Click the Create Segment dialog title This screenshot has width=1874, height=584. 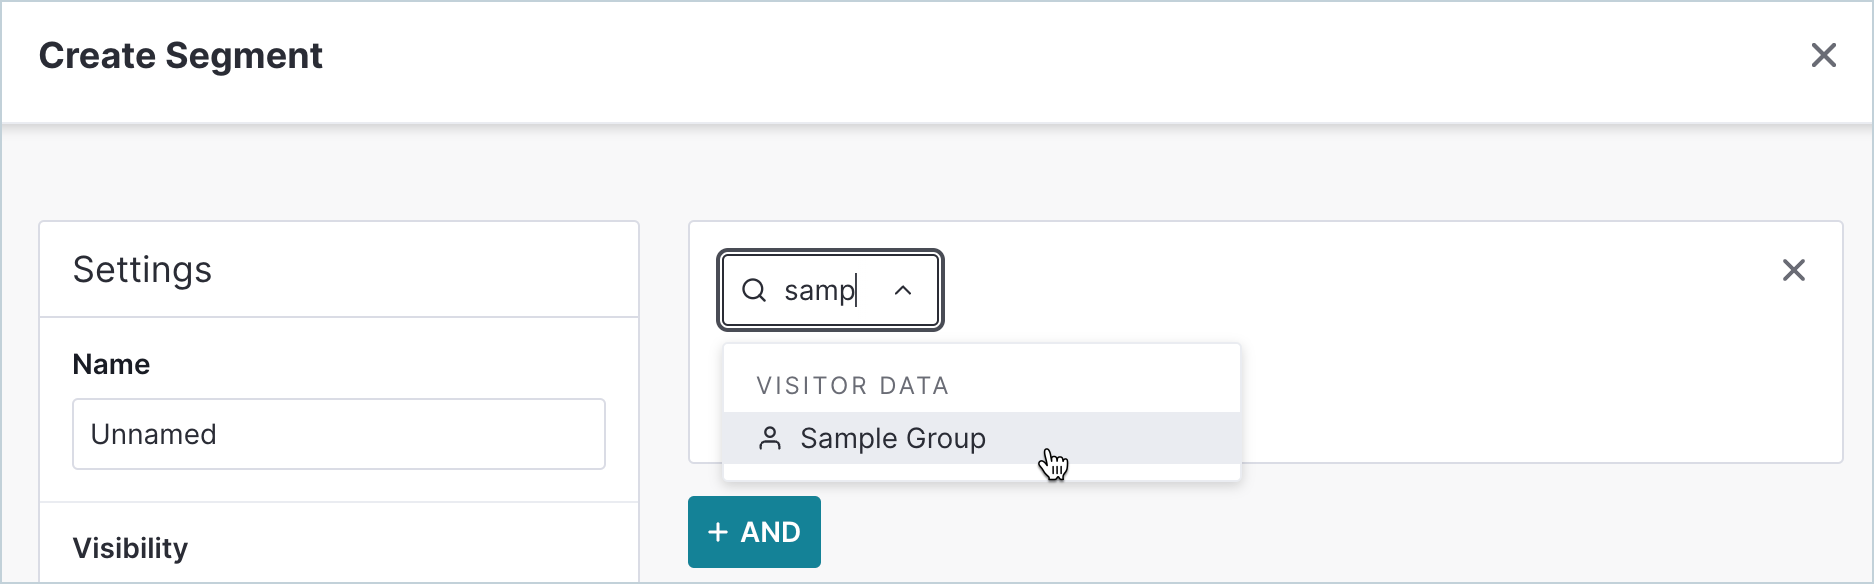click(180, 56)
